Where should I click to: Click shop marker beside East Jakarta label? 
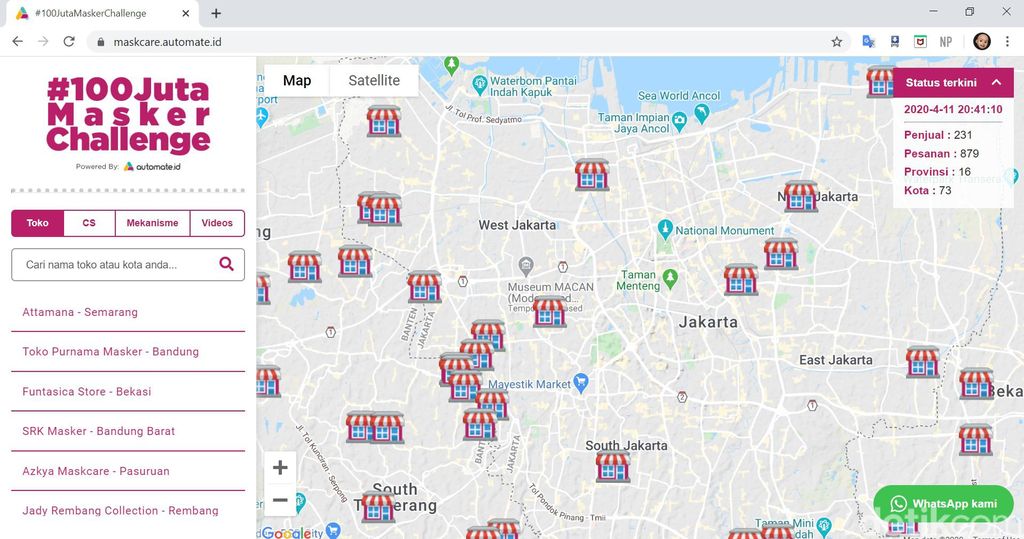922,362
